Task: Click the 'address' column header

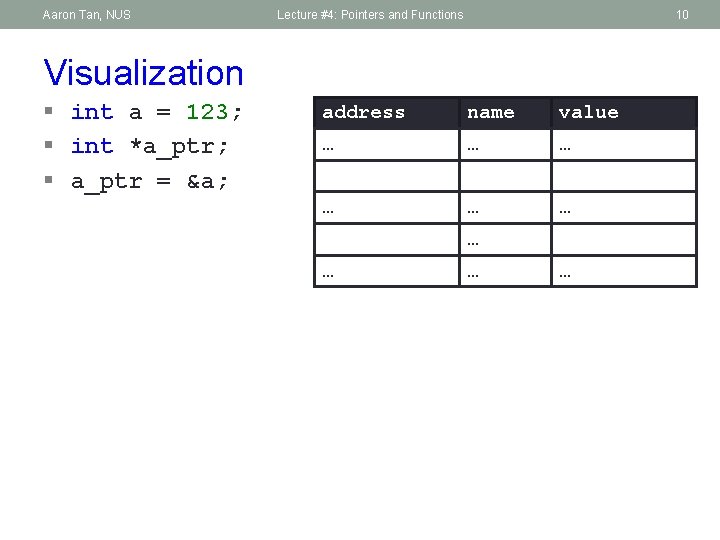Action: (x=387, y=113)
